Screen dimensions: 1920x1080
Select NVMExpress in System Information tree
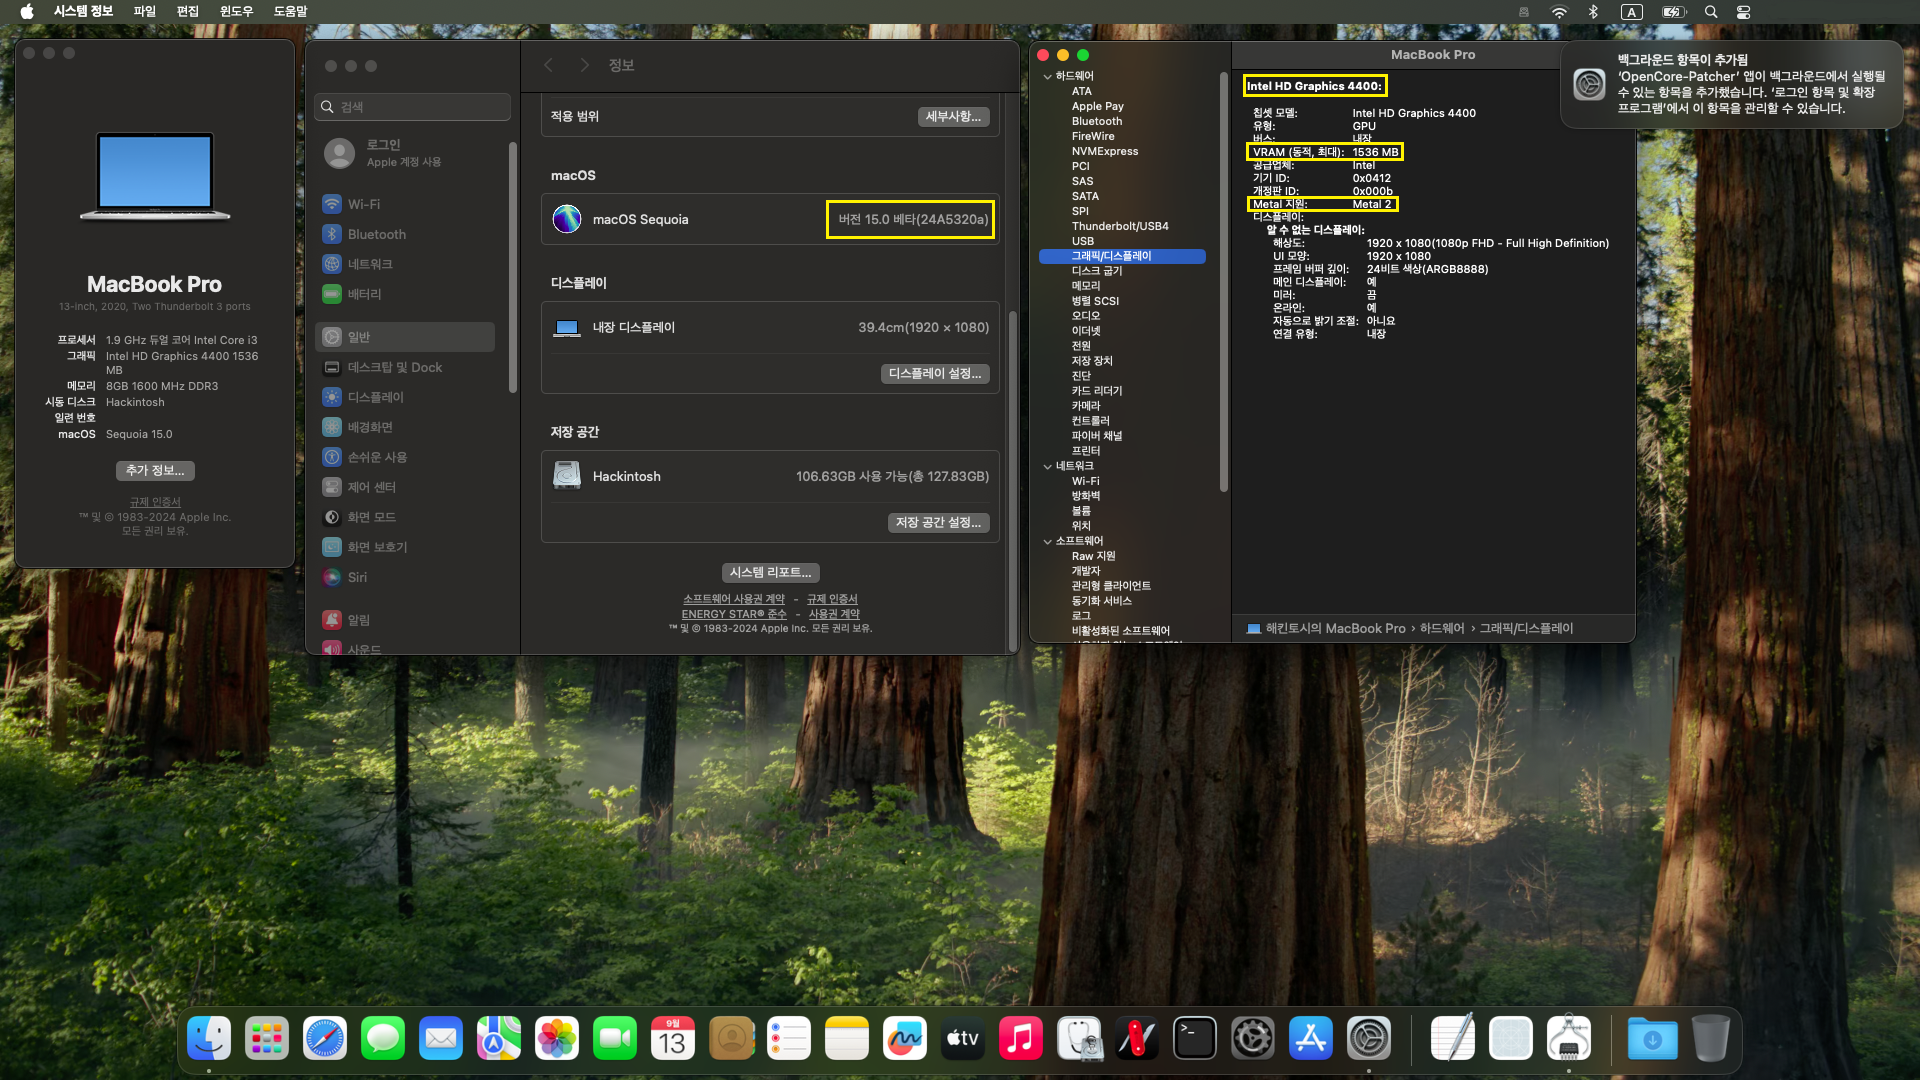tap(1105, 151)
